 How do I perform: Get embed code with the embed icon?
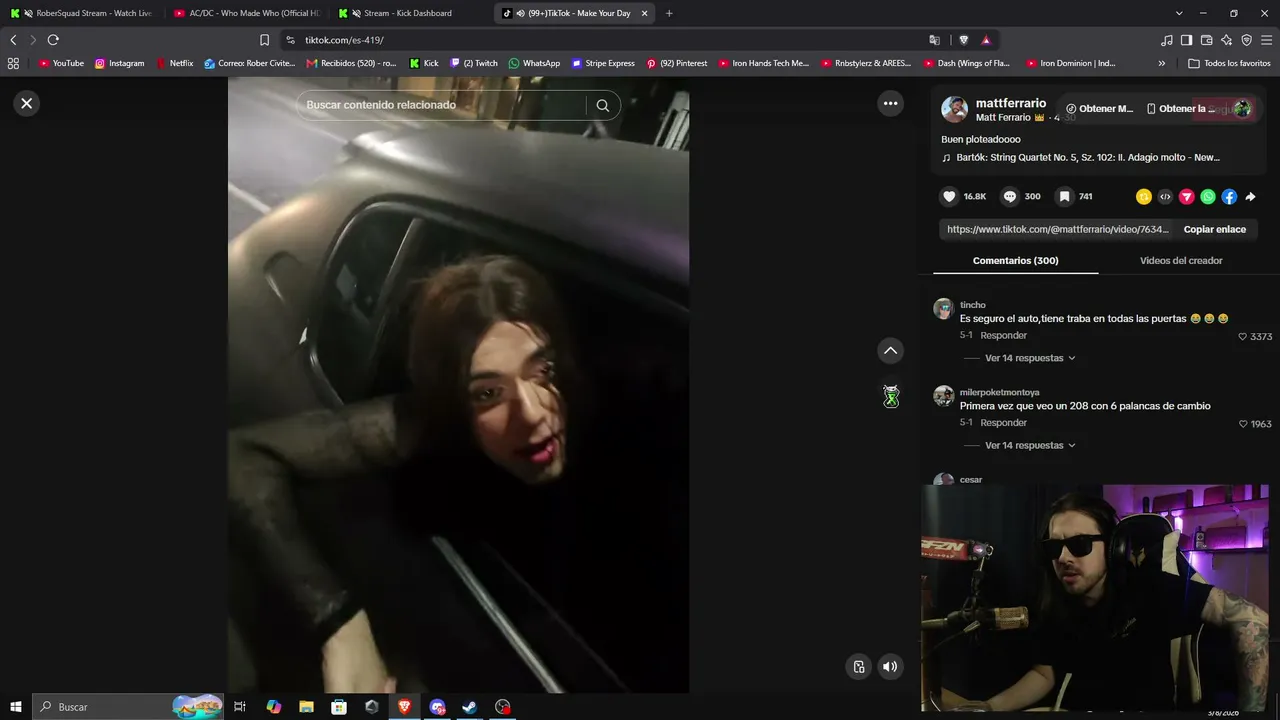pyautogui.click(x=1165, y=197)
